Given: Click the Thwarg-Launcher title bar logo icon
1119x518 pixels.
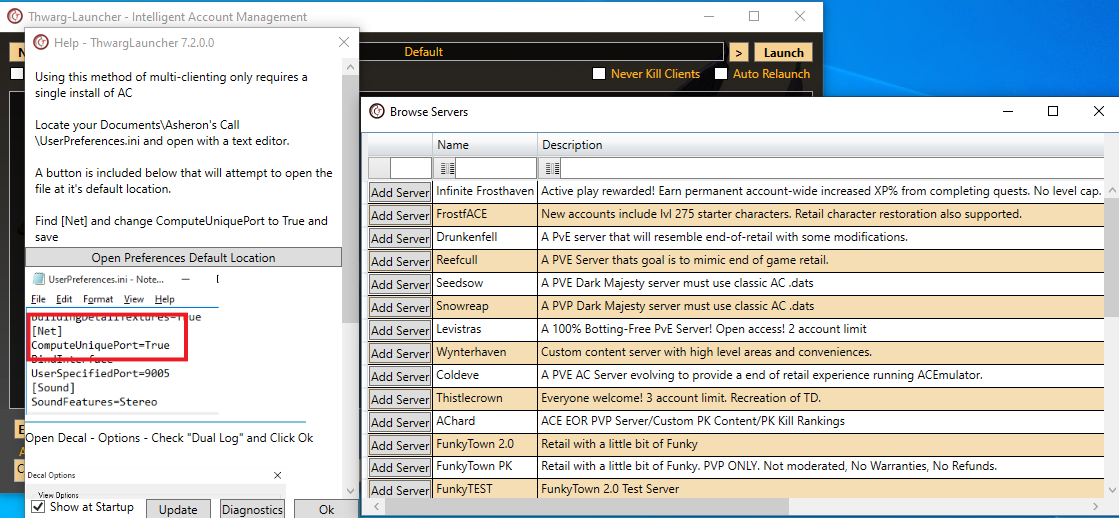Looking at the screenshot, I should (x=13, y=17).
